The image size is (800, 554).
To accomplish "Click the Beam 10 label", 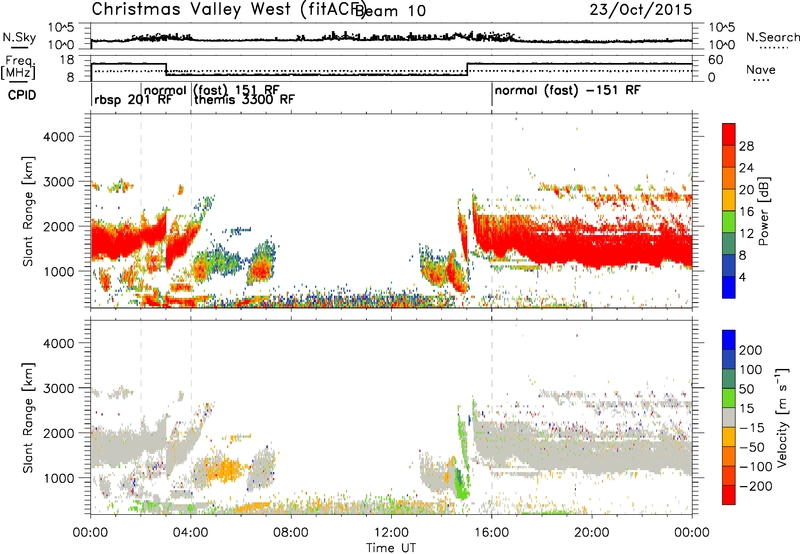I will pyautogui.click(x=390, y=11).
